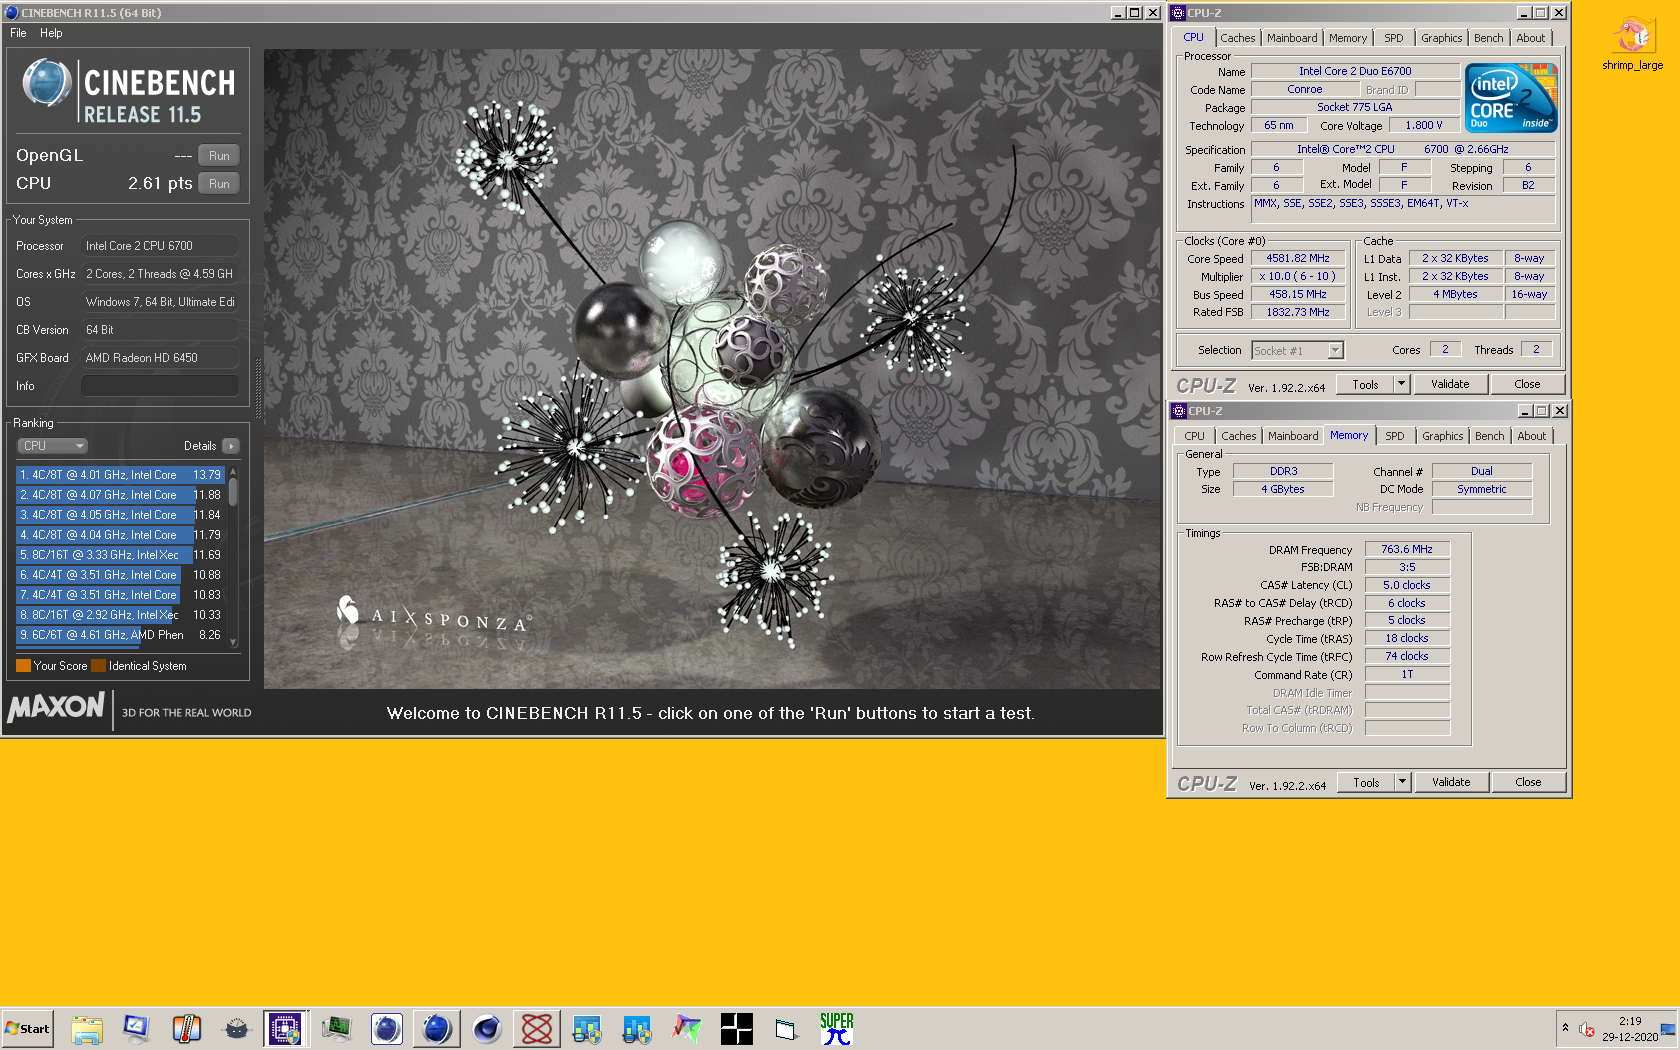Click the muted volume tray icon

point(1587,1029)
